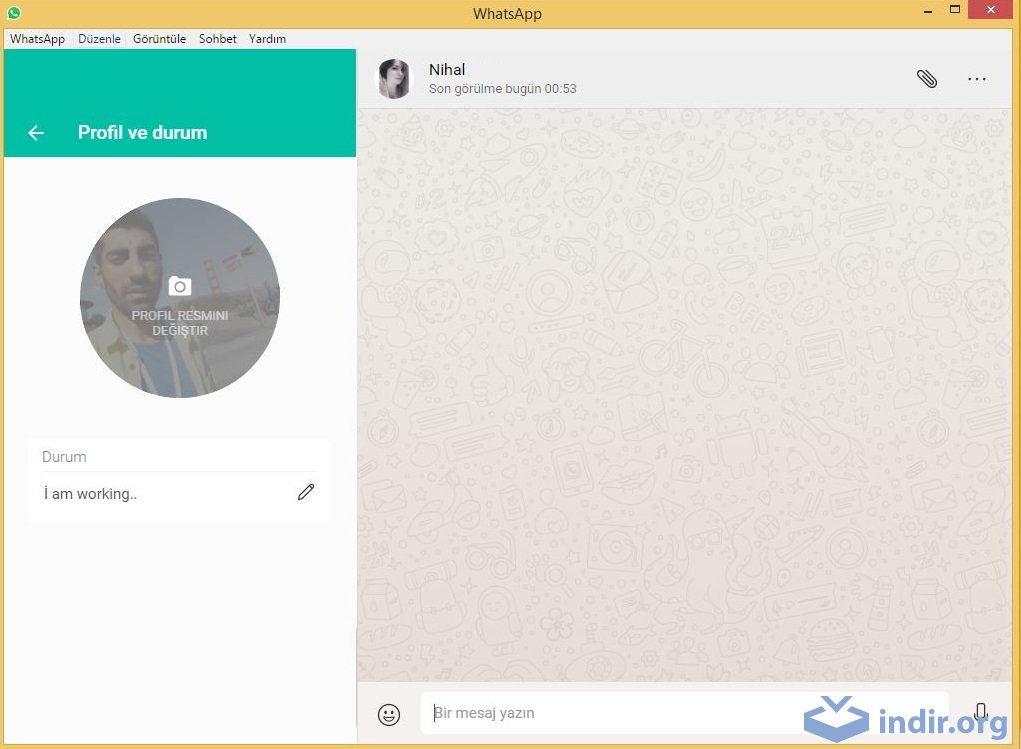Click the 'Durum' label
This screenshot has height=749, width=1021.
tap(64, 457)
